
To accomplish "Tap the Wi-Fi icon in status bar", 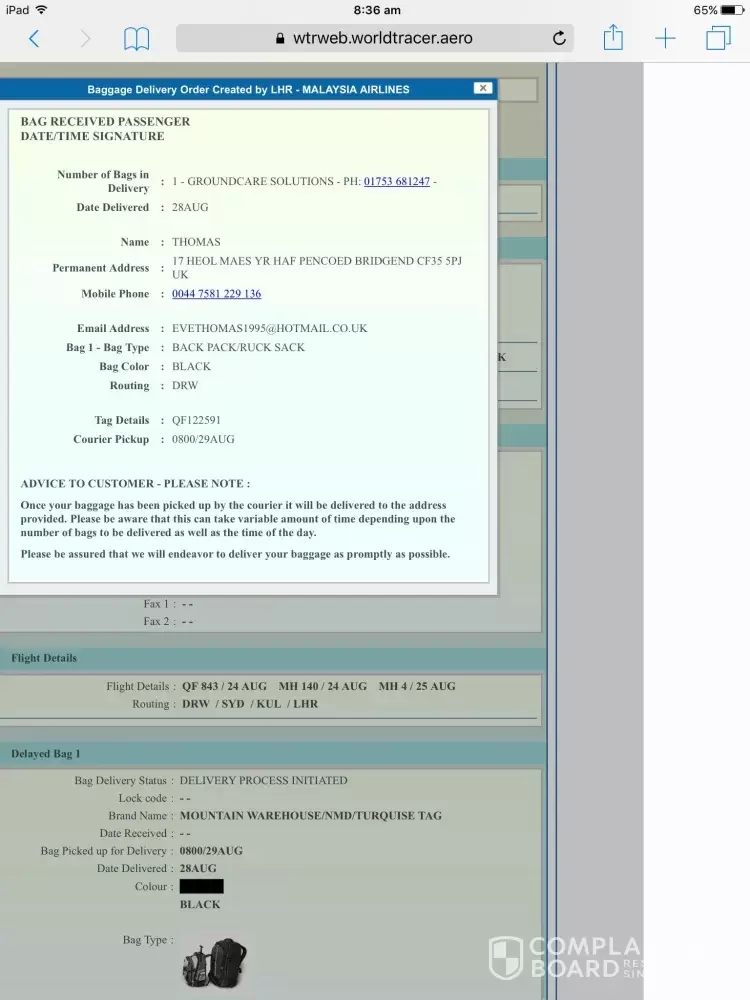I will pos(41,10).
